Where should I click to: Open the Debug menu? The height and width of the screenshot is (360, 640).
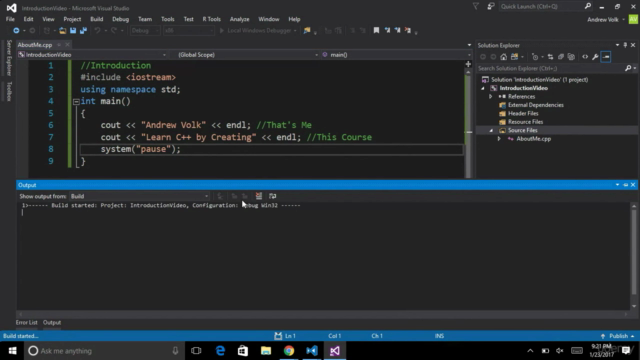pyautogui.click(x=120, y=19)
